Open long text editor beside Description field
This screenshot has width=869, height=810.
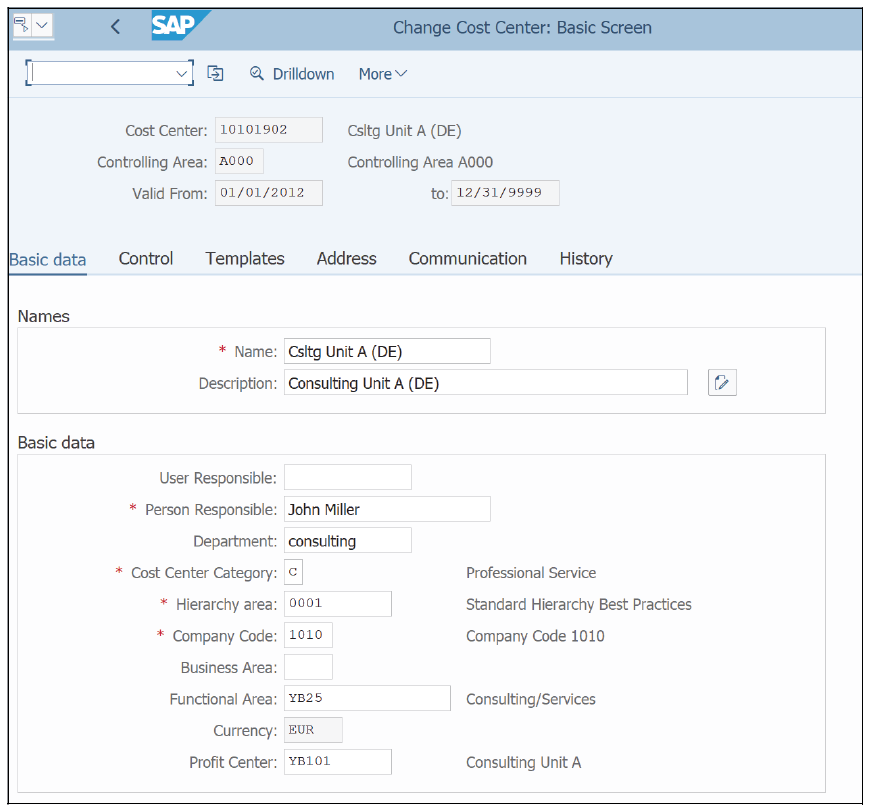722,382
